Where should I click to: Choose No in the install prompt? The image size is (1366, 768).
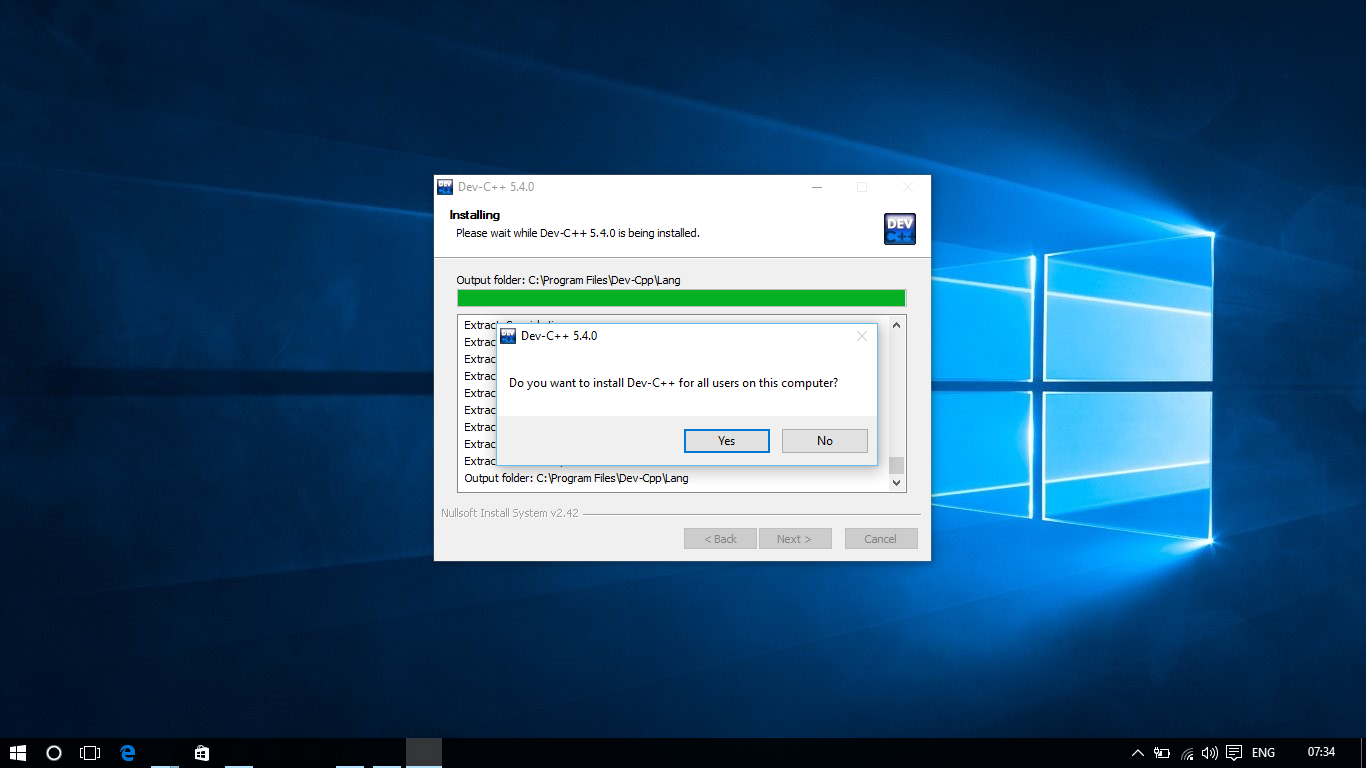point(825,441)
